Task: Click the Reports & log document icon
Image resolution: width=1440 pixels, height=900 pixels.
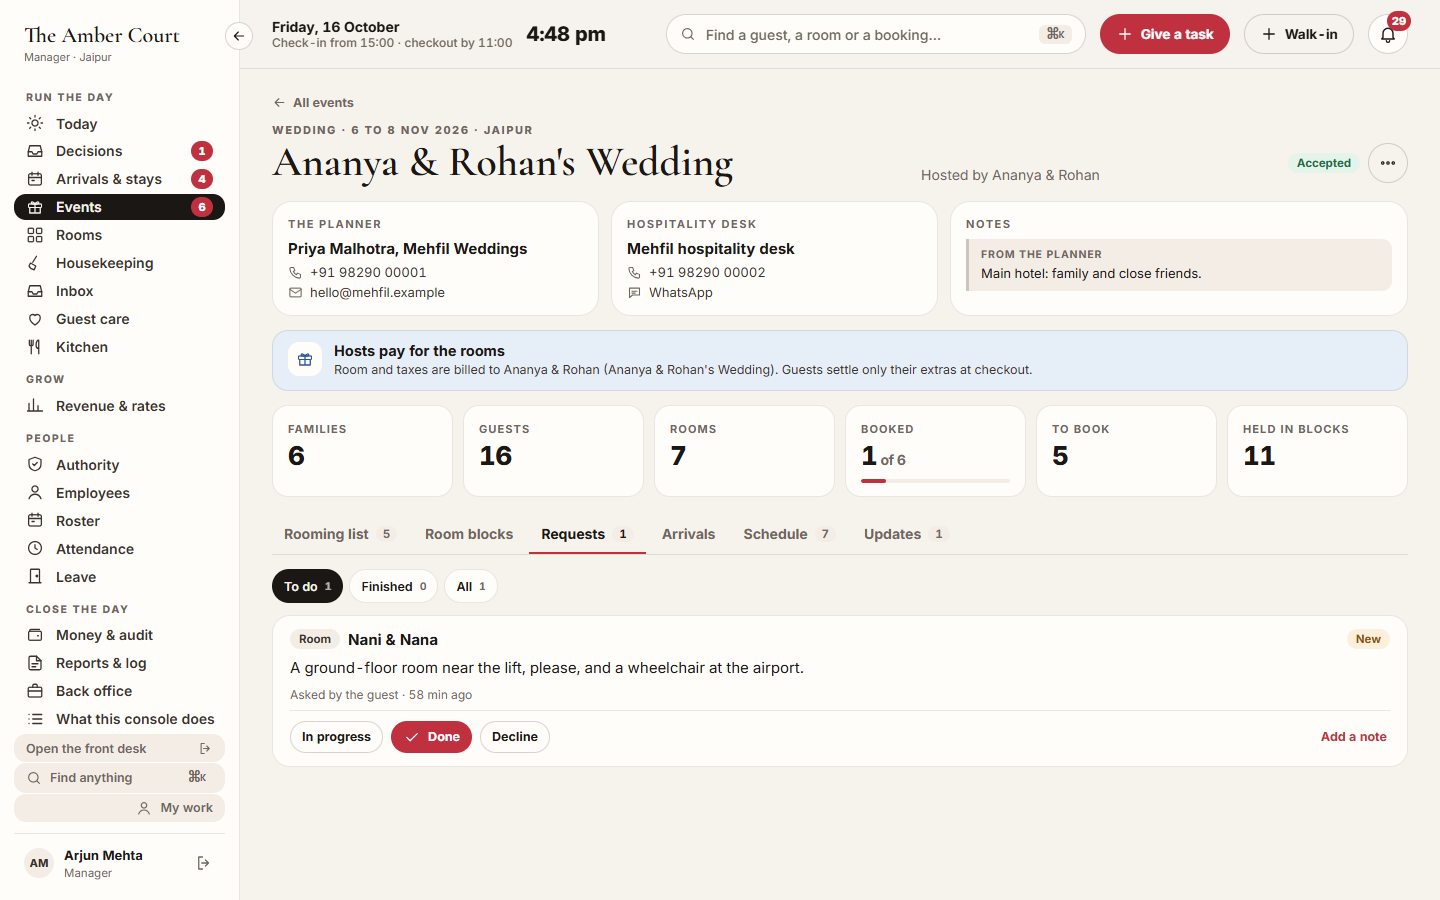Action: [35, 663]
